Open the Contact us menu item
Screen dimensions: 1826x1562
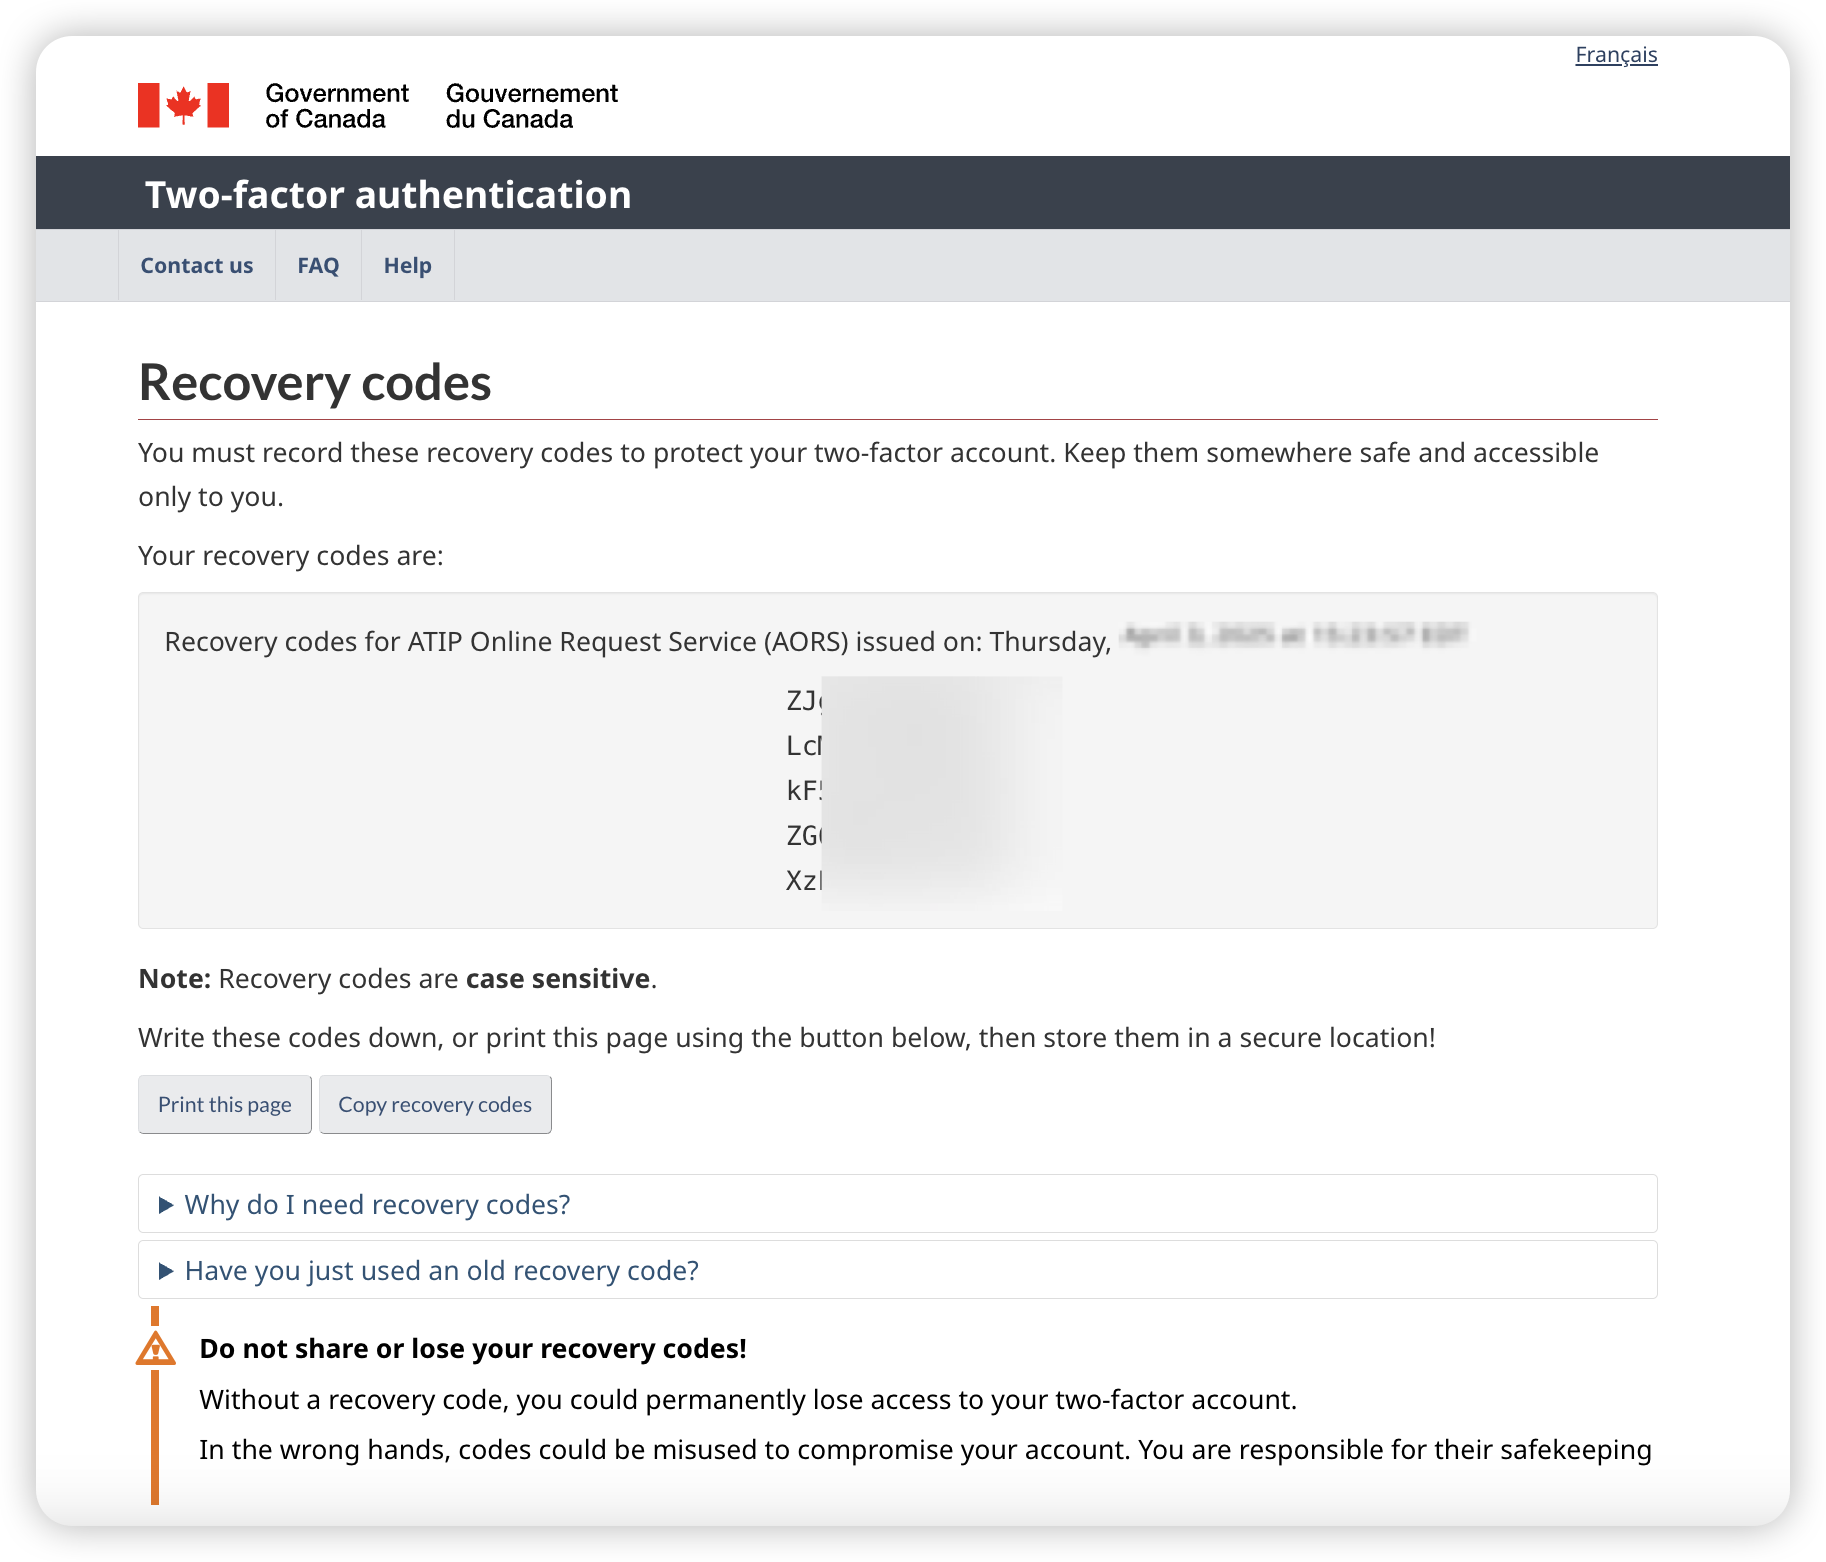point(197,266)
